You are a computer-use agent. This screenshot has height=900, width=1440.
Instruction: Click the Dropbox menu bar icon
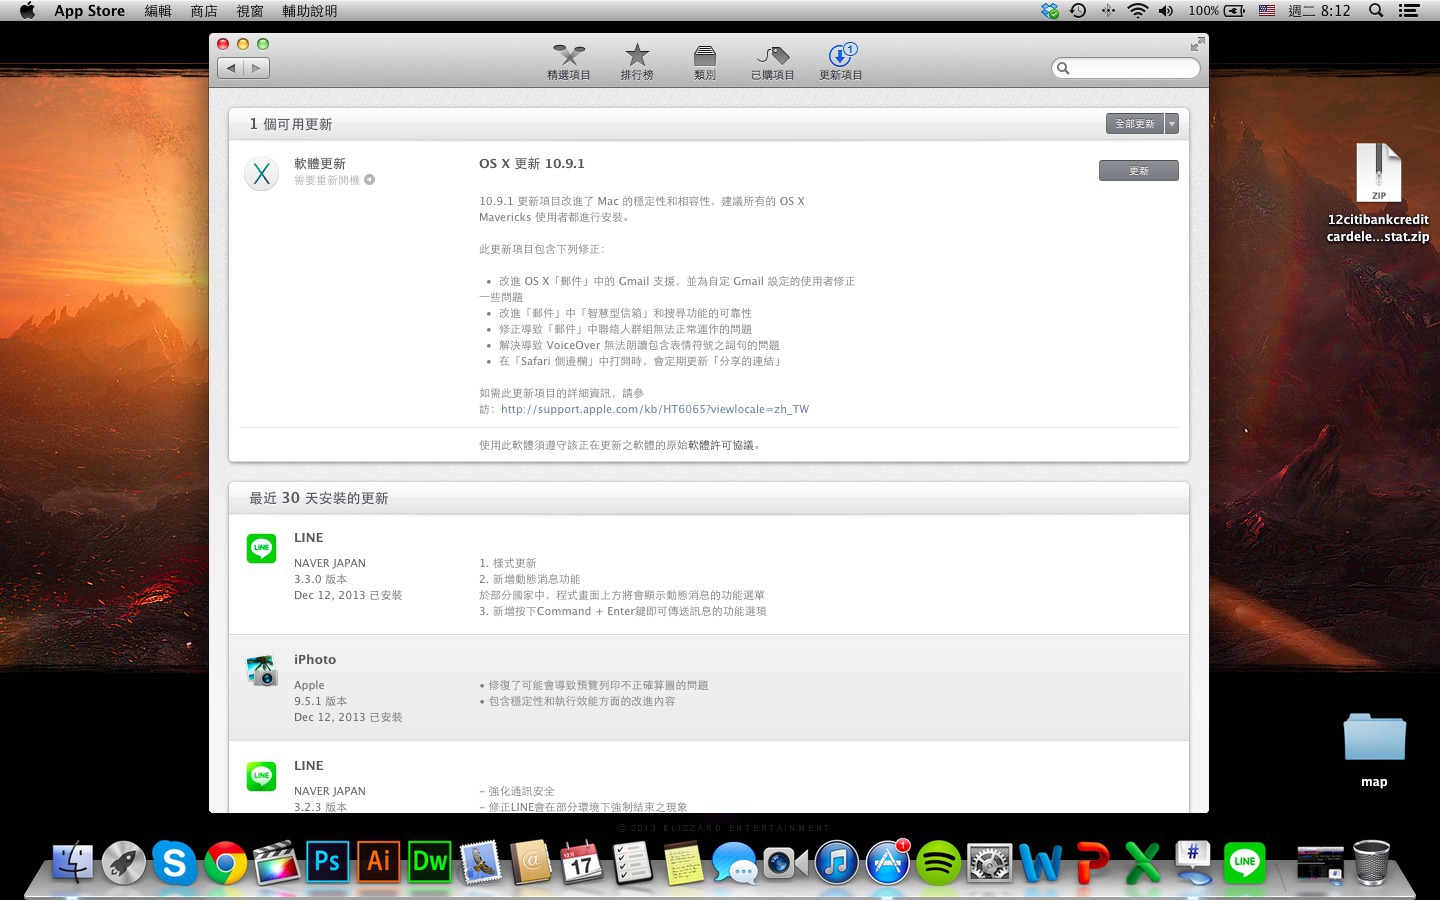click(1049, 11)
